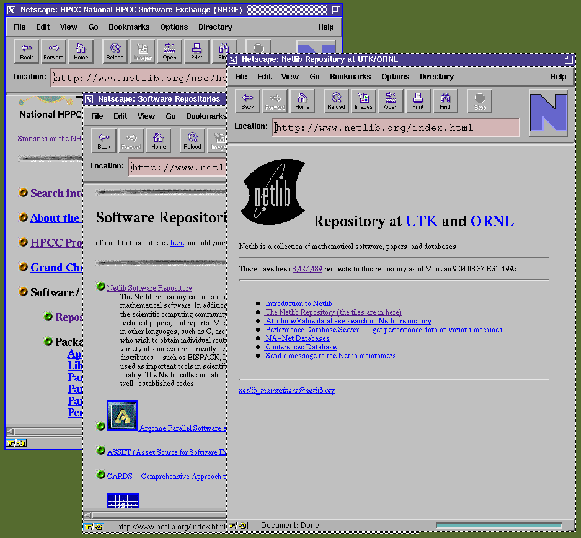Image resolution: width=581 pixels, height=538 pixels.
Task: Open Bookmarks menu in NHSE window
Action: (129, 27)
